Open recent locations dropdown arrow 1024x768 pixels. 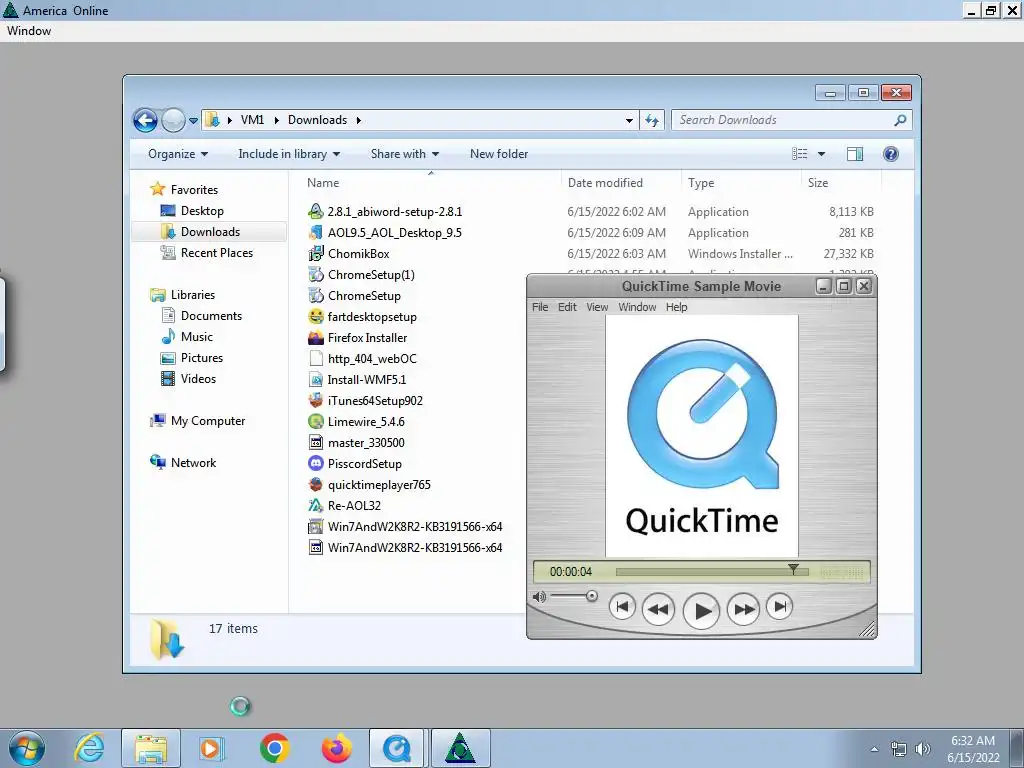coord(193,121)
